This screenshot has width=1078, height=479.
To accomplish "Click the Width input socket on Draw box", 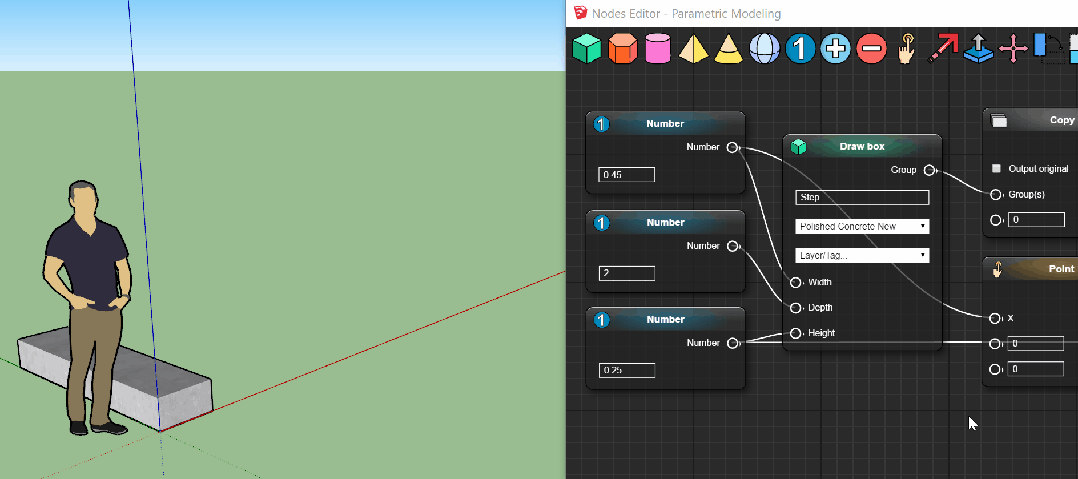I will tap(796, 282).
